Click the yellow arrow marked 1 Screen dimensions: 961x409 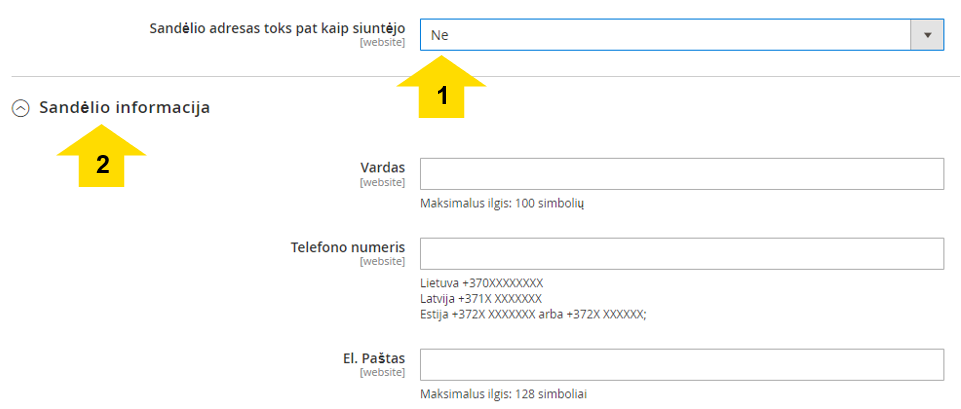[x=441, y=86]
